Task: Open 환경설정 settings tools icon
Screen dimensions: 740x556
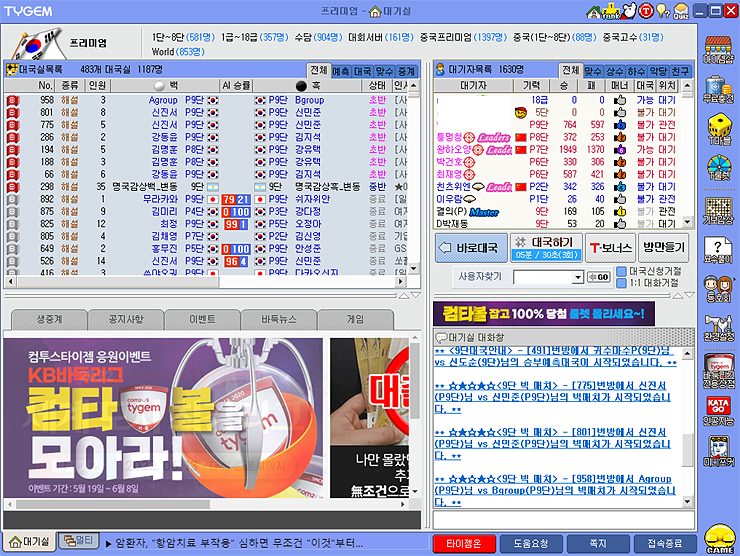Action: click(x=718, y=328)
